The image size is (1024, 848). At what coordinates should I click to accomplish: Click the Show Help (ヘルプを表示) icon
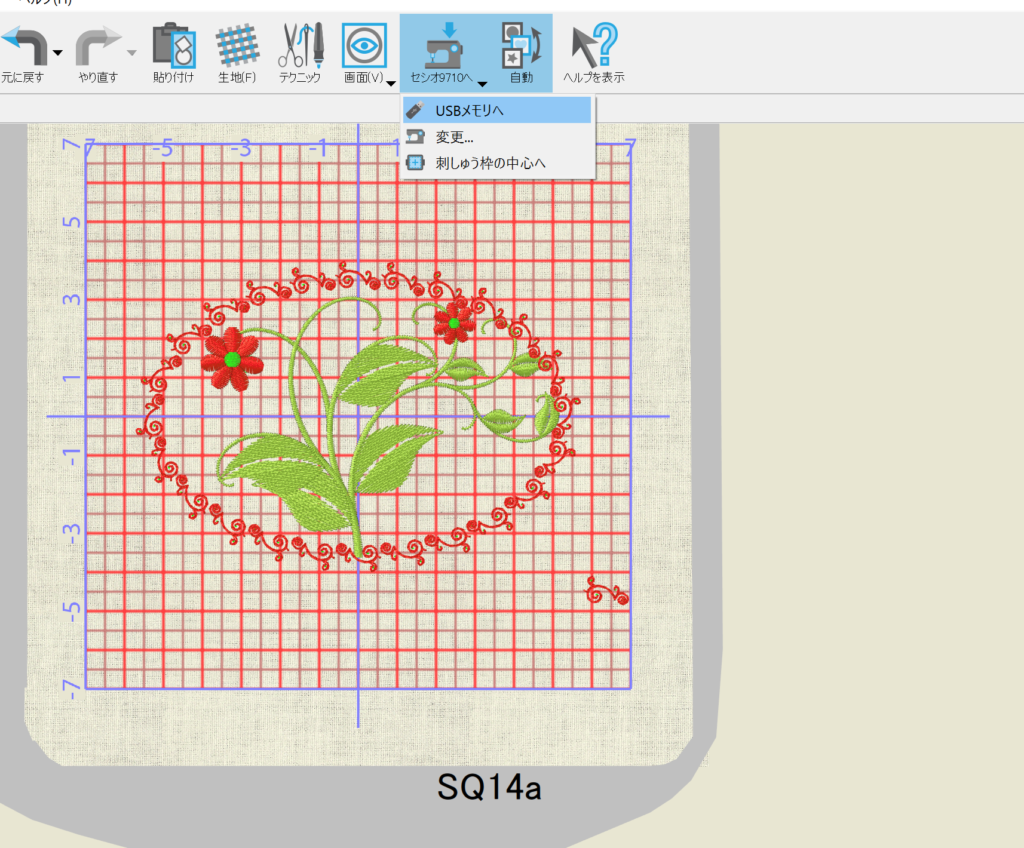[594, 45]
